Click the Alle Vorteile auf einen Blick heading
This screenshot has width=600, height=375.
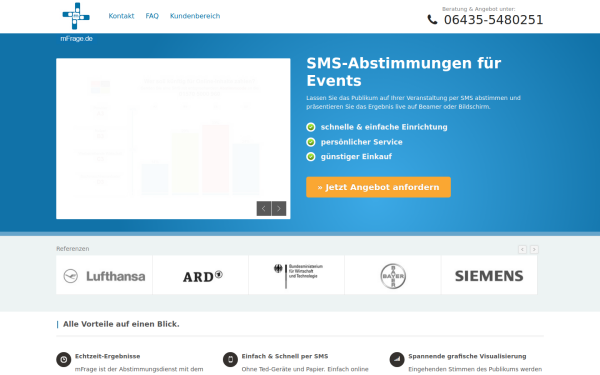click(121, 324)
